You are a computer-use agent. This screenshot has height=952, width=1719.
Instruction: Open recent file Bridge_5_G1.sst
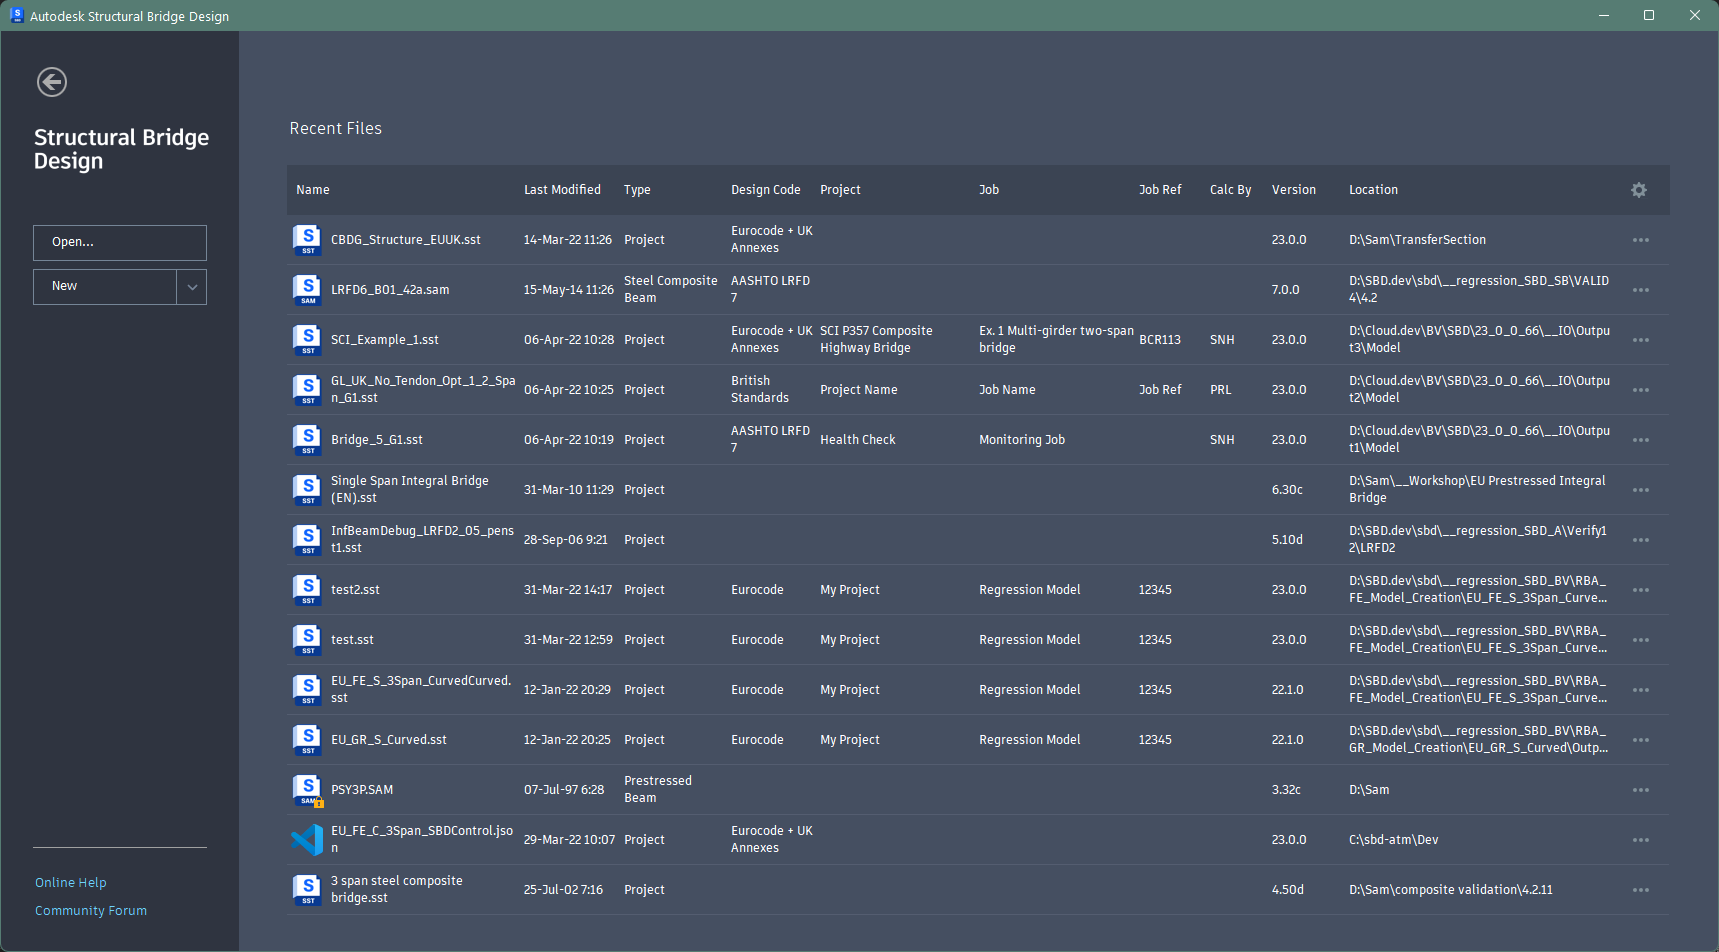point(377,440)
